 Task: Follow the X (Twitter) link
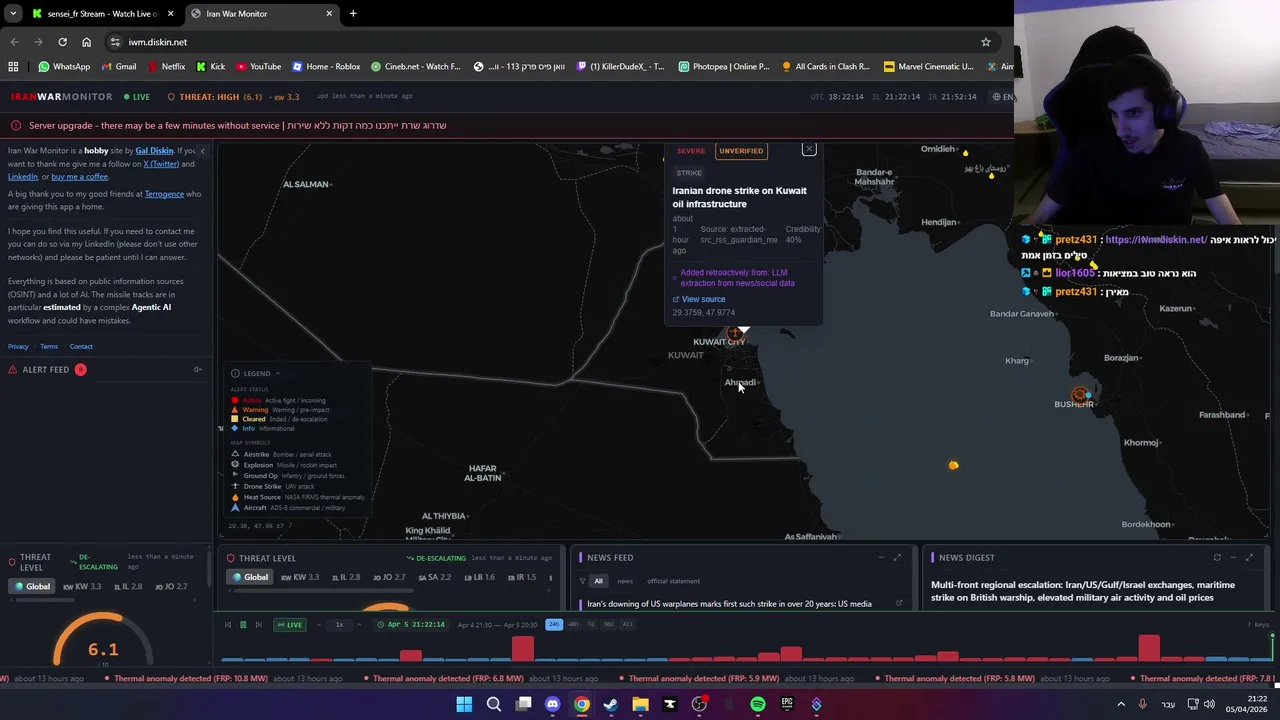click(161, 164)
